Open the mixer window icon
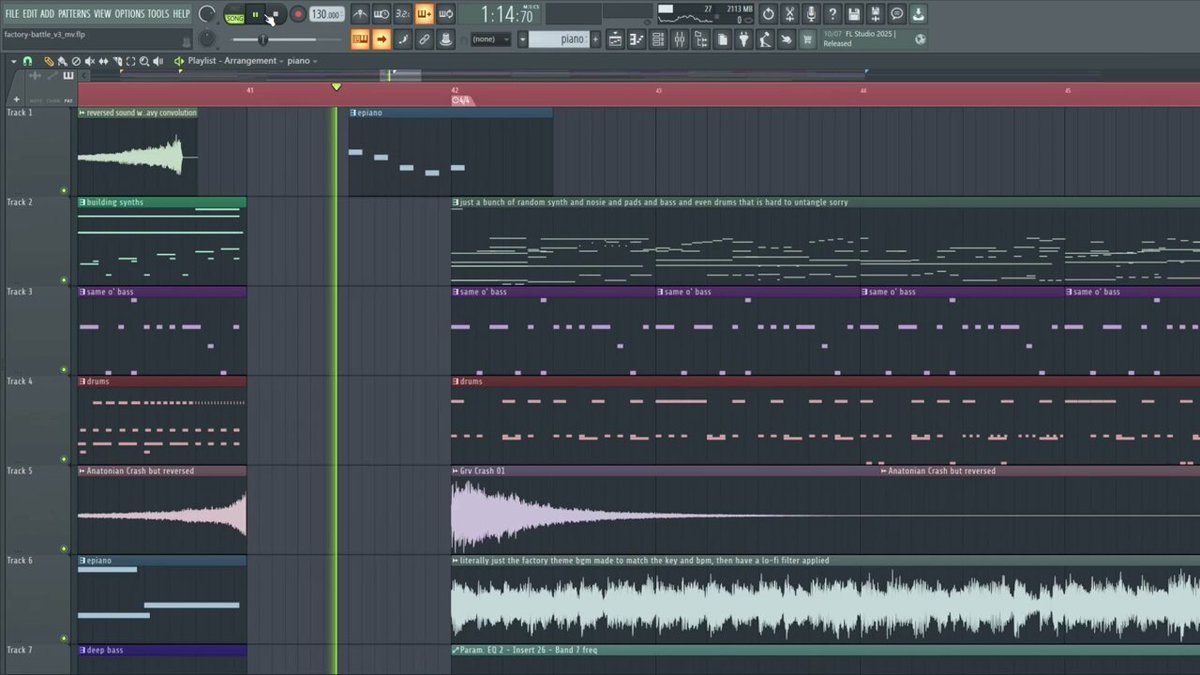1200x675 pixels. 677,40
